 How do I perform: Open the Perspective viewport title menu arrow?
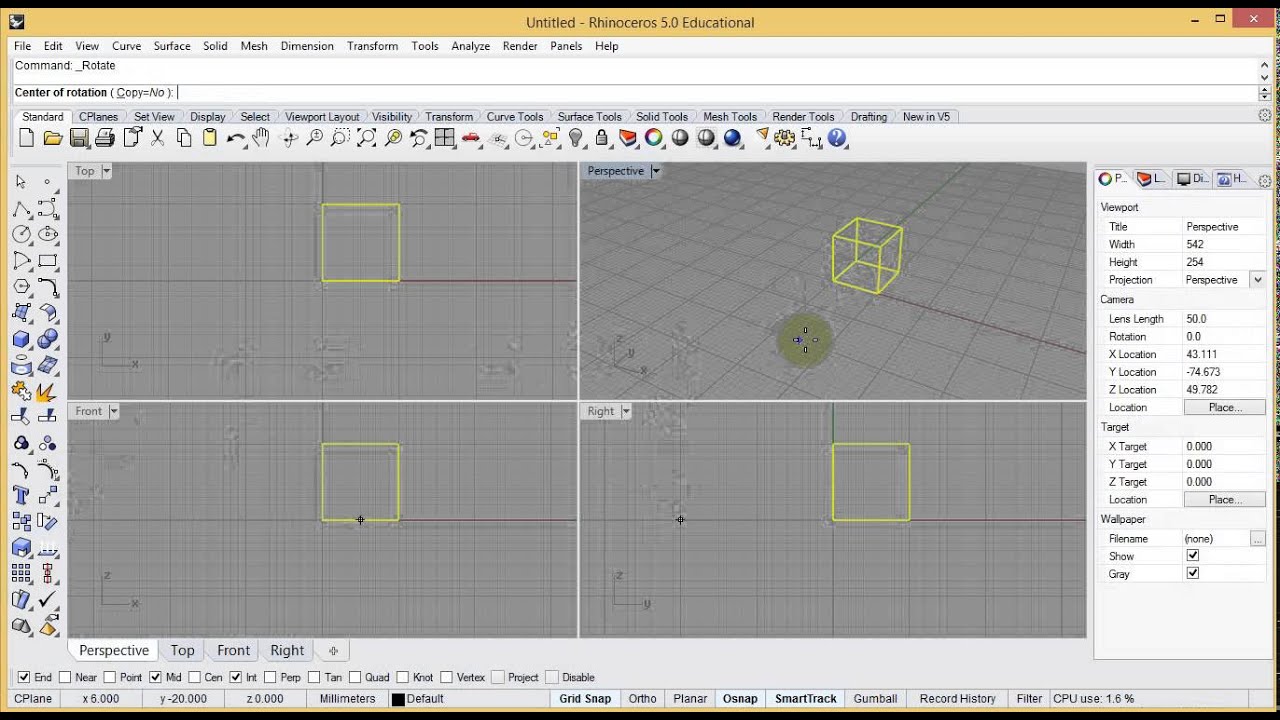coord(656,171)
